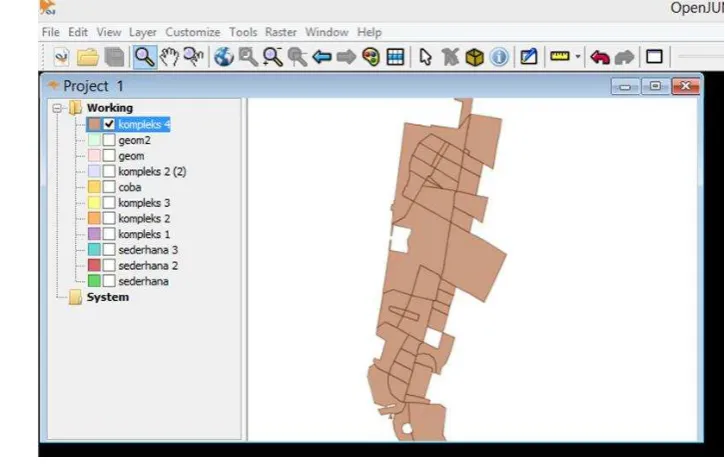Go to previous zoom blue arrow
The height and width of the screenshot is (464, 725).
click(x=322, y=57)
